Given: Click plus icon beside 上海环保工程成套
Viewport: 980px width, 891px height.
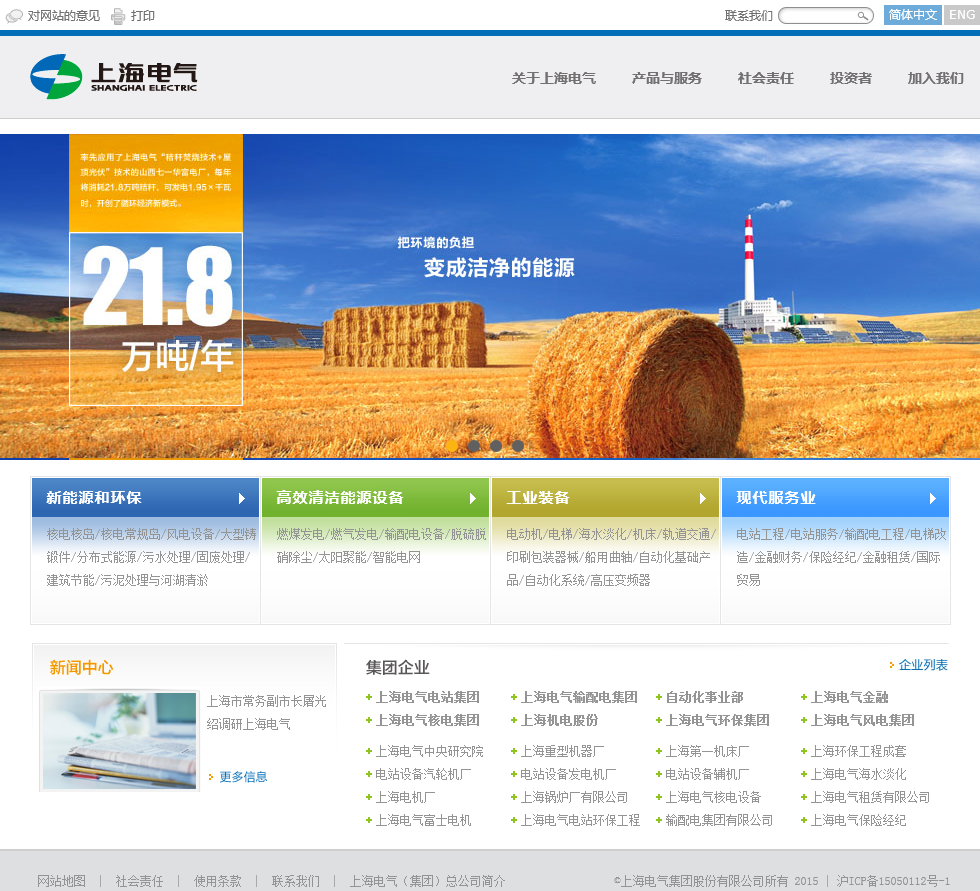Looking at the screenshot, I should coord(804,751).
